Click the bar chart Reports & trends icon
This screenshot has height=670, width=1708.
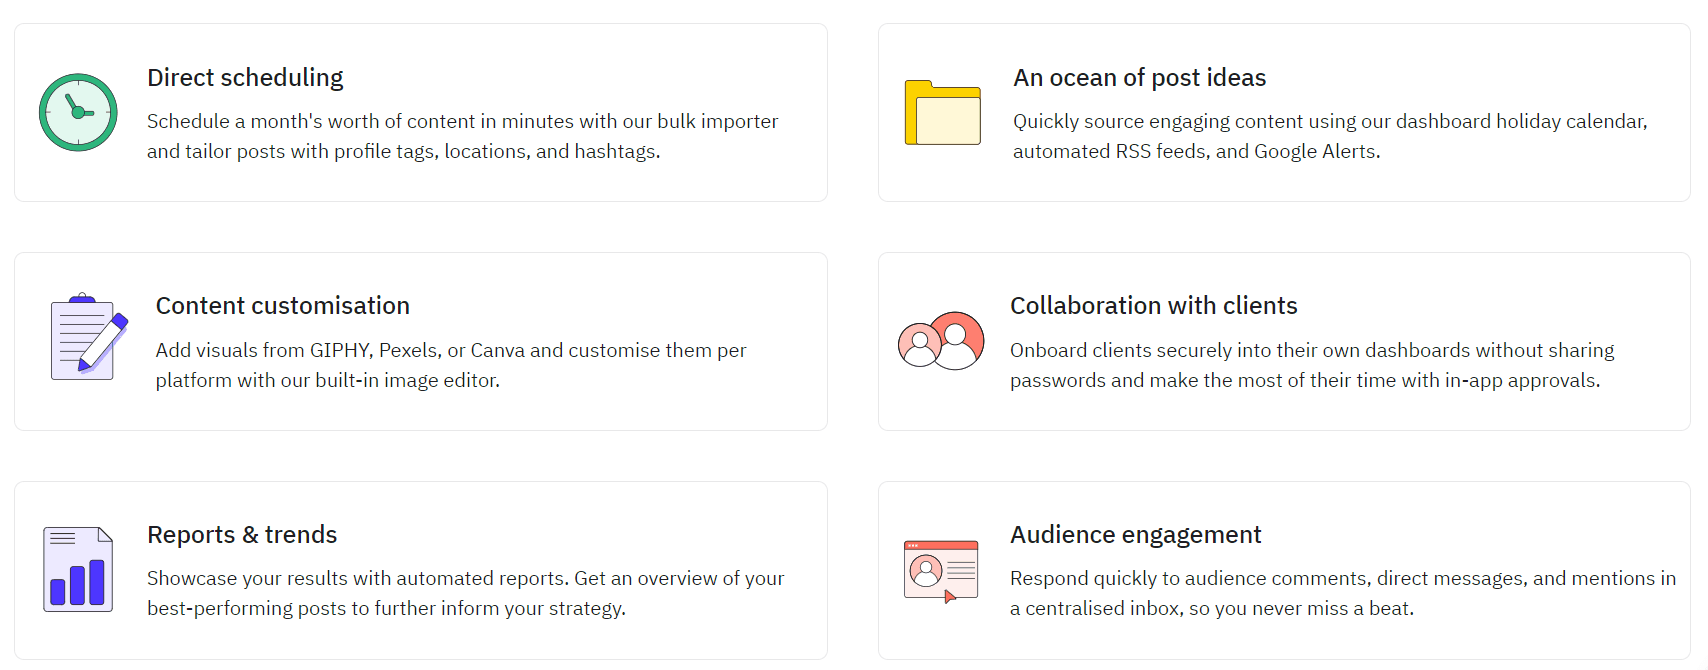(78, 569)
